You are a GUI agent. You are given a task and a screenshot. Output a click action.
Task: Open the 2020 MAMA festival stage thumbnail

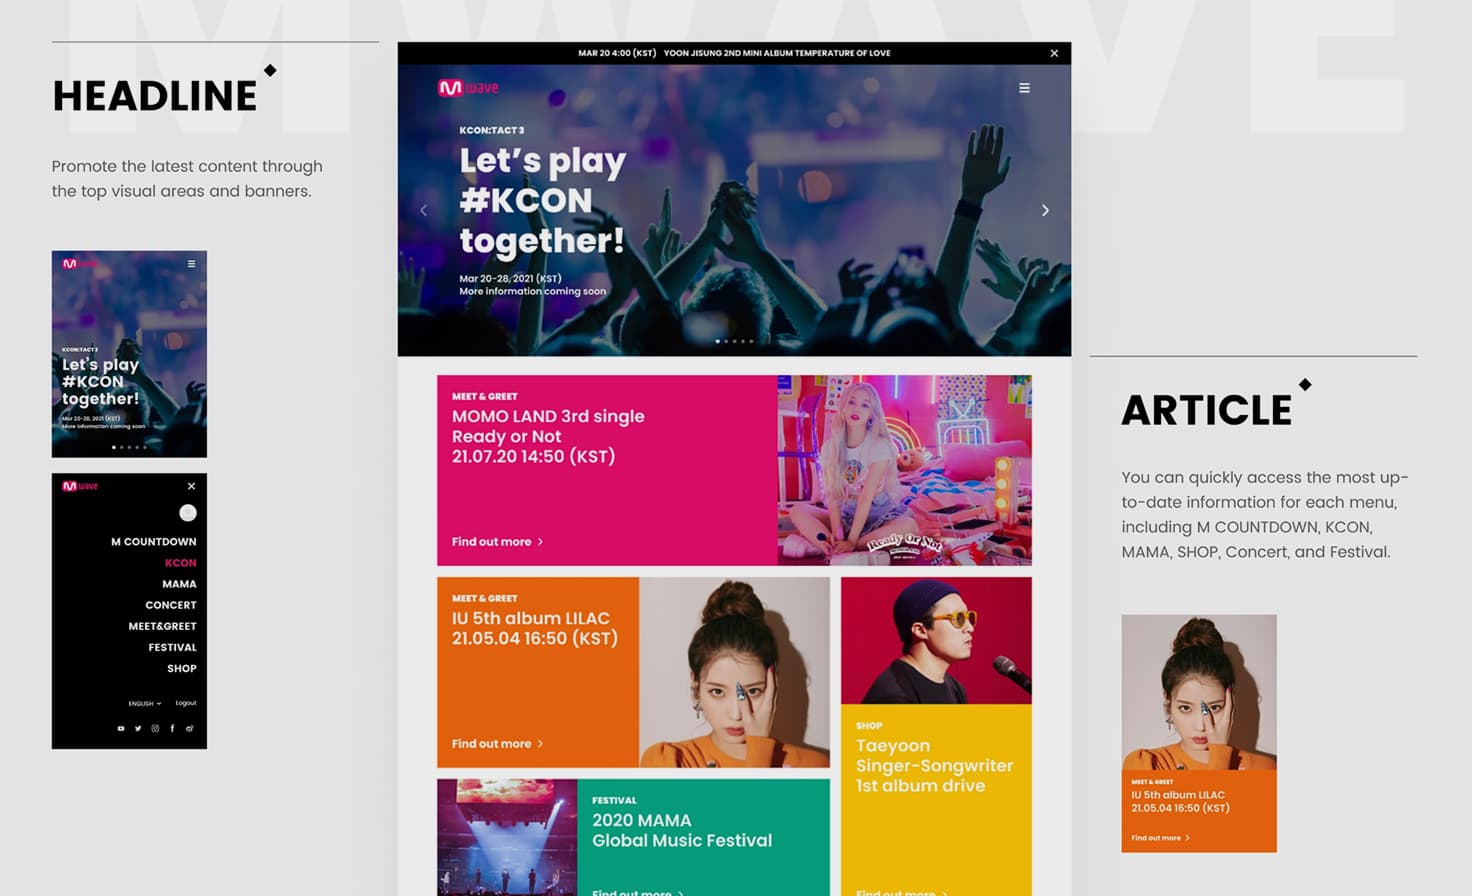click(507, 838)
